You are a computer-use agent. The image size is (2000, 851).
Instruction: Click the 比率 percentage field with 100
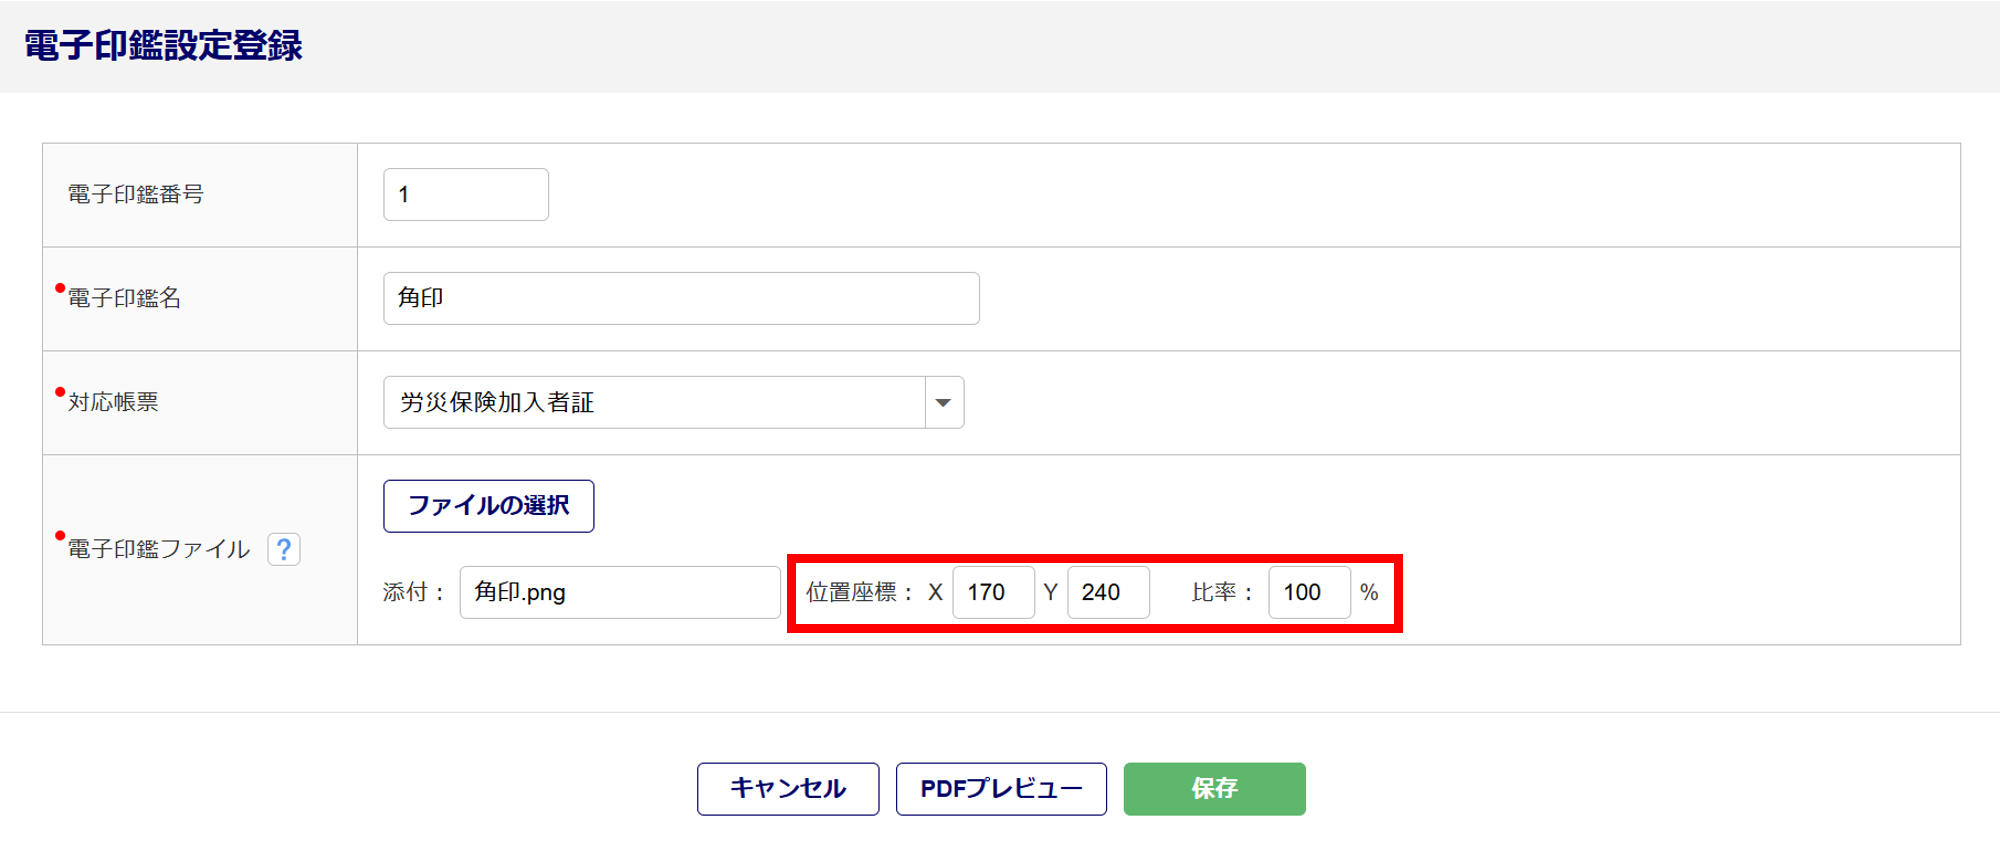point(1309,593)
